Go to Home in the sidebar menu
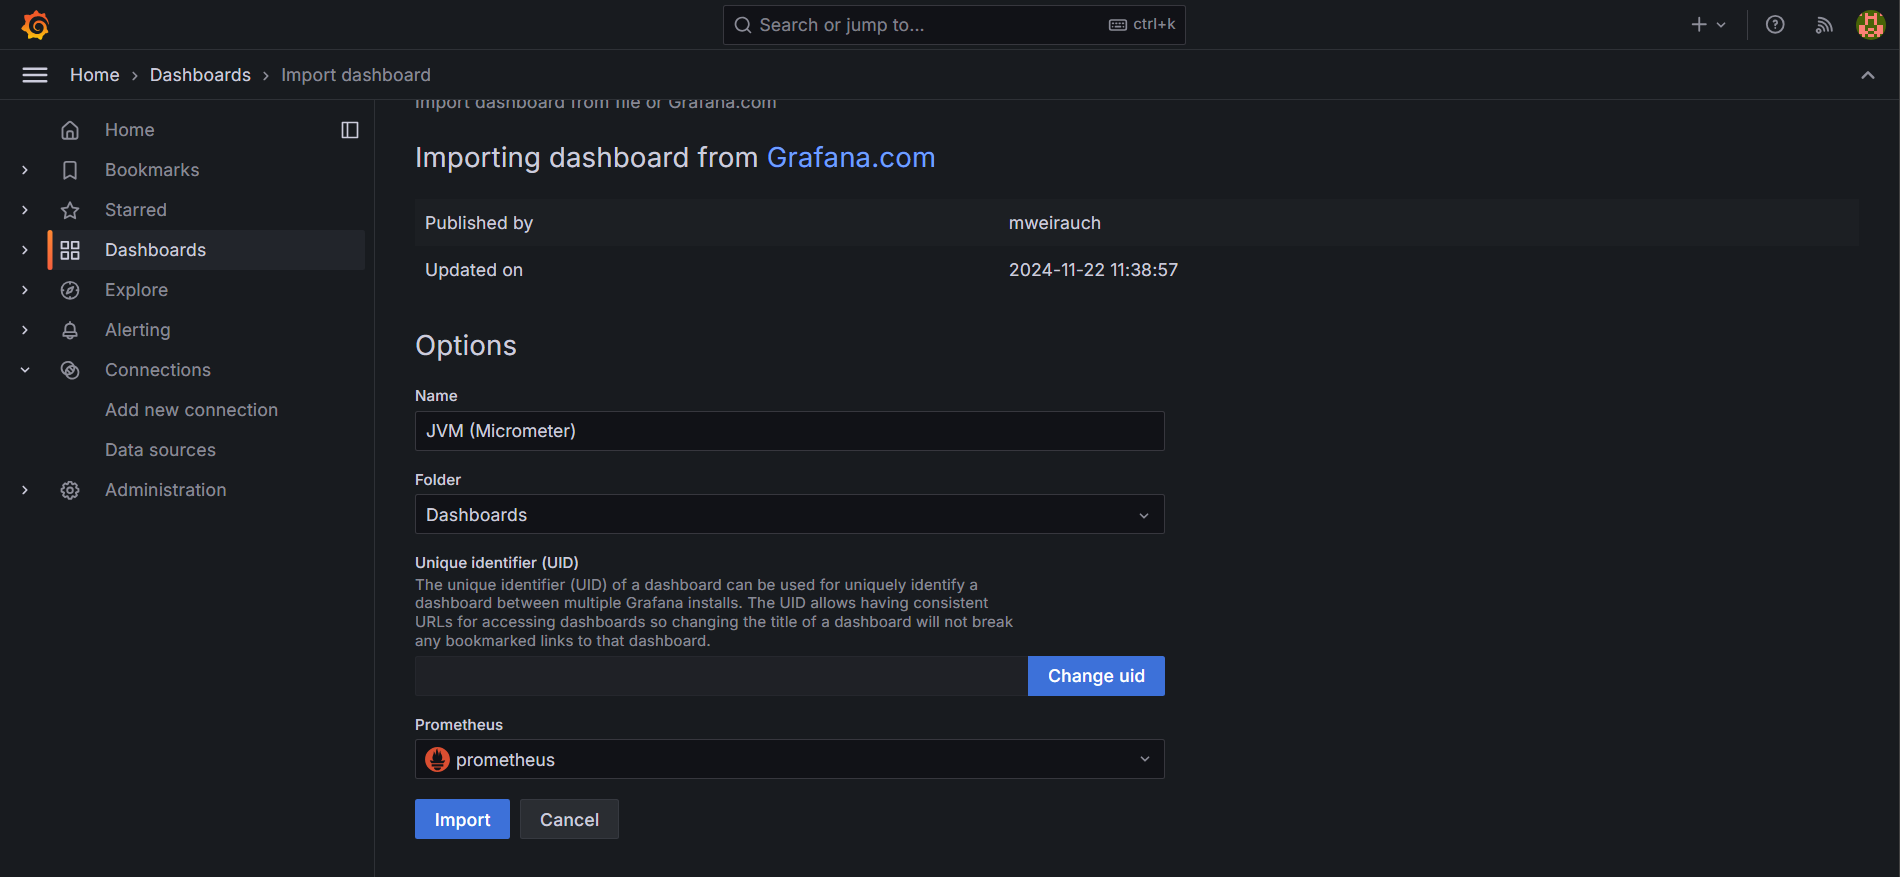This screenshot has width=1900, height=877. coord(130,130)
